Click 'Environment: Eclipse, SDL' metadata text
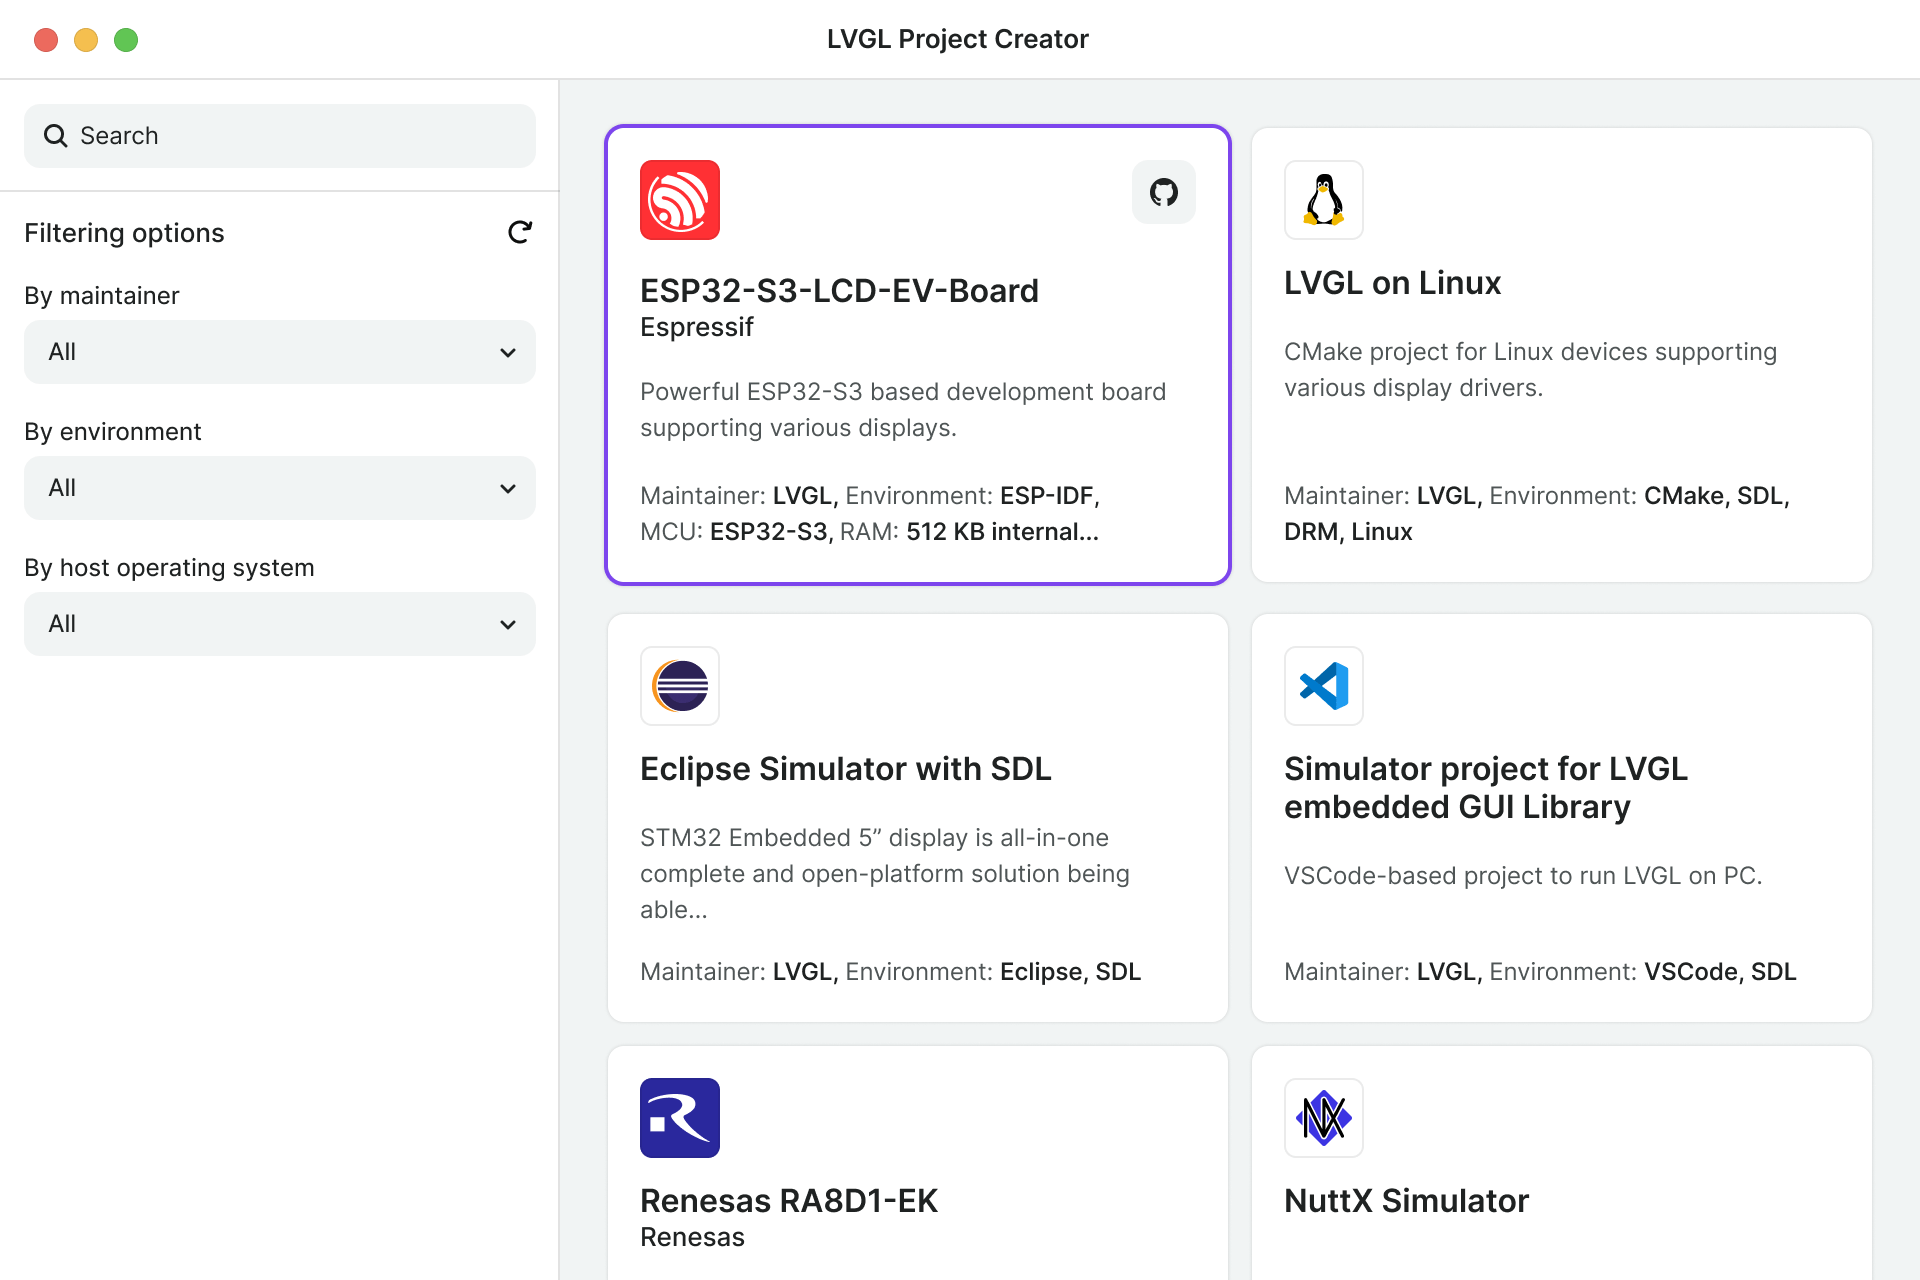Screen dimensions: 1920x1280 pyautogui.click(x=993, y=972)
